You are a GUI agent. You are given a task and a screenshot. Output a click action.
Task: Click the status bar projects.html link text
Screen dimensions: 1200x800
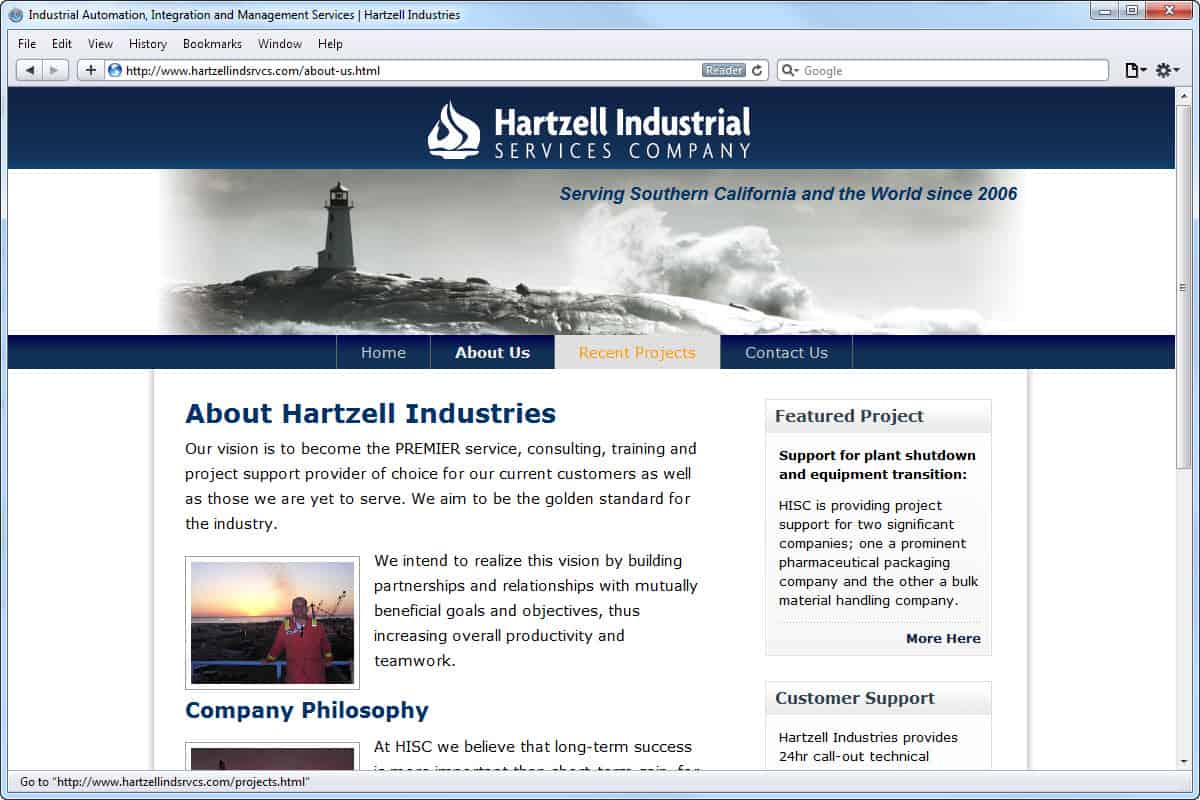coord(165,781)
